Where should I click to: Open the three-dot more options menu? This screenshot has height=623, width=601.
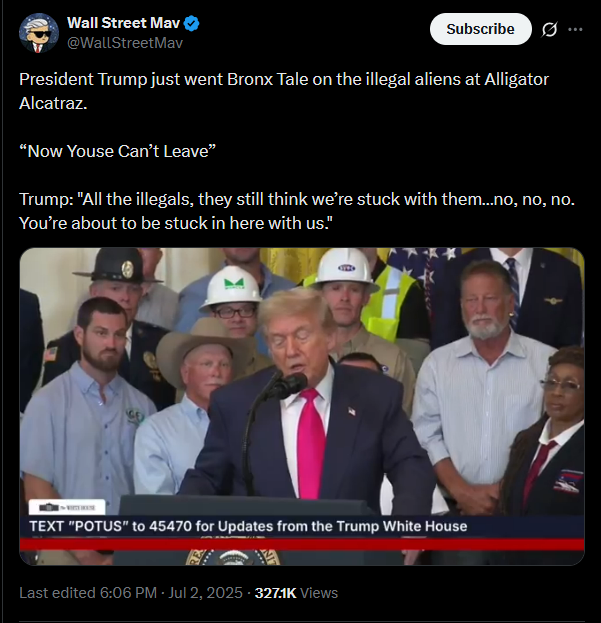click(x=575, y=29)
